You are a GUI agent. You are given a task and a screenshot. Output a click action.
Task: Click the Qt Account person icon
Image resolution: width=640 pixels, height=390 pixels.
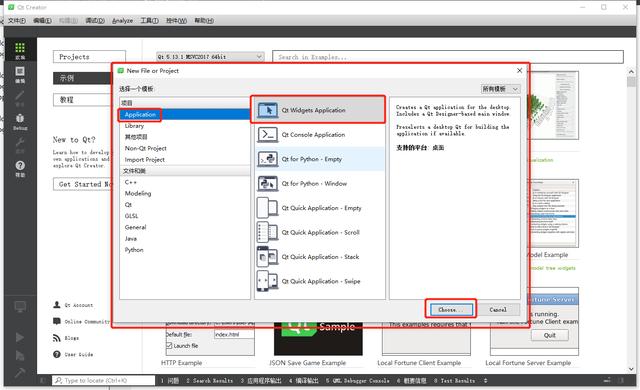57,305
